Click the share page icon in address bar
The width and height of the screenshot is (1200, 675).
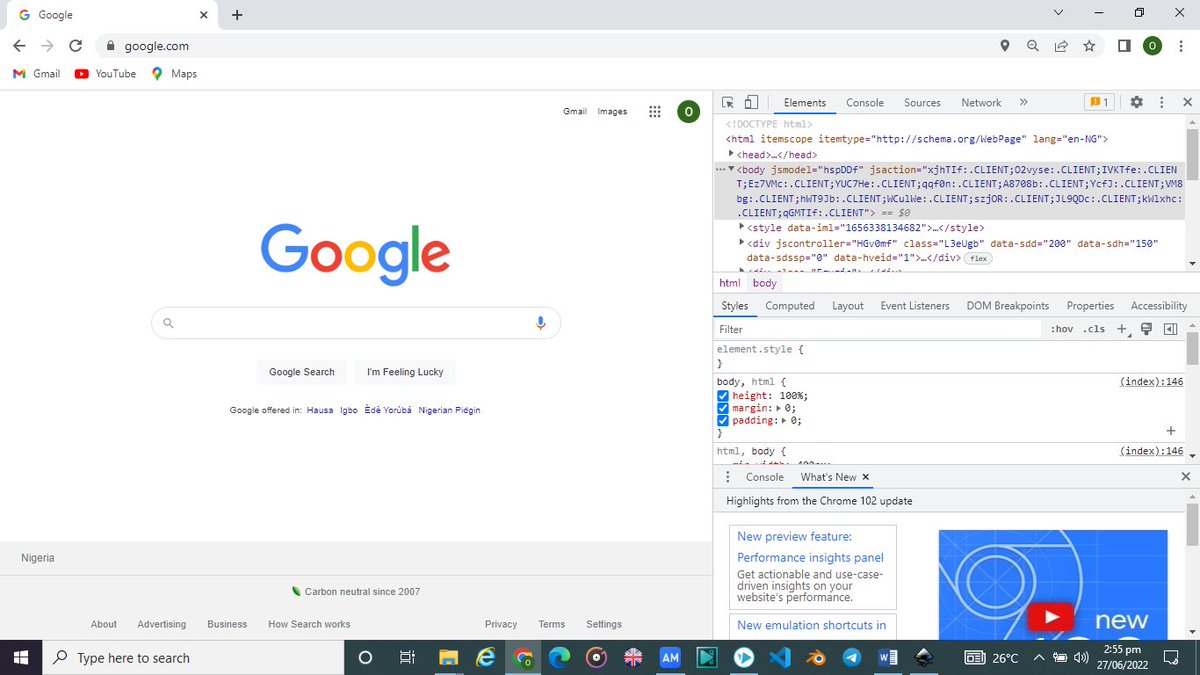click(1061, 46)
